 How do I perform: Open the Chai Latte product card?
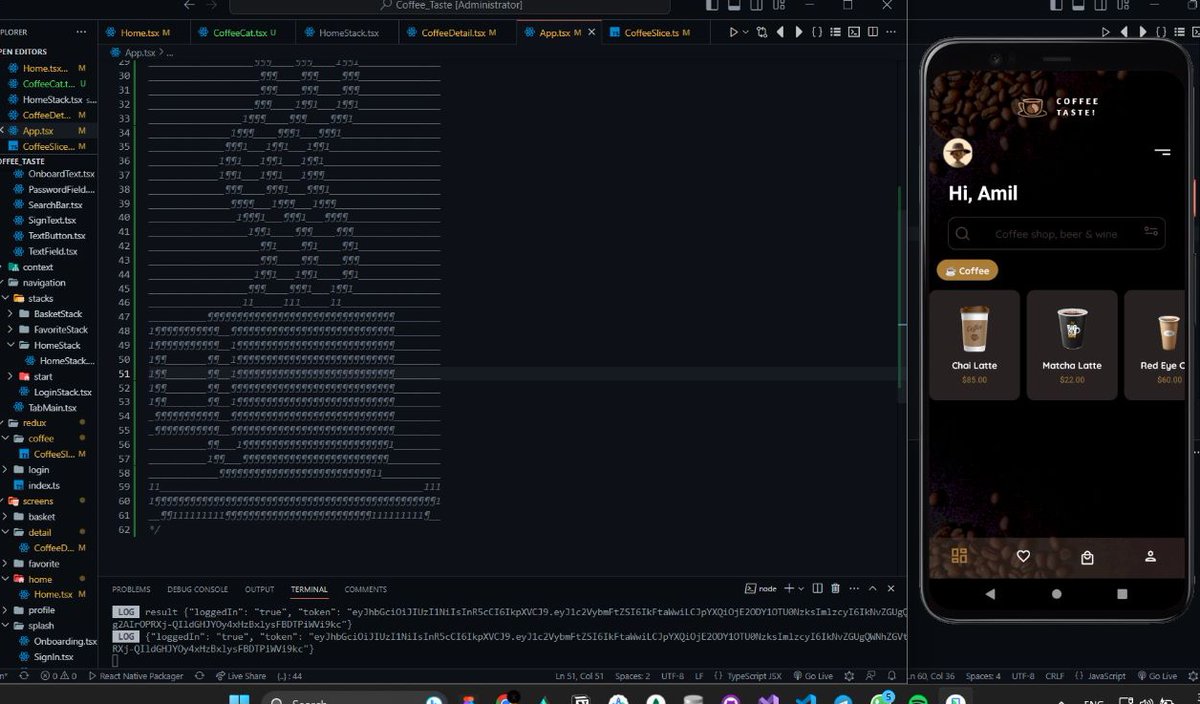tap(974, 345)
